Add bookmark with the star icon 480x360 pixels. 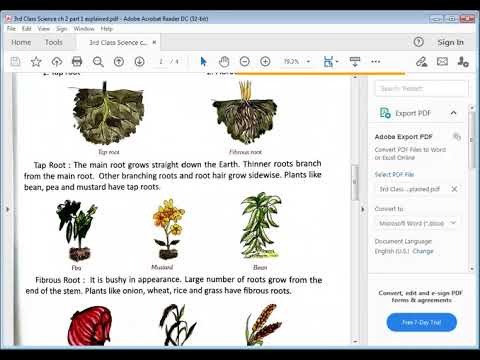36,62
